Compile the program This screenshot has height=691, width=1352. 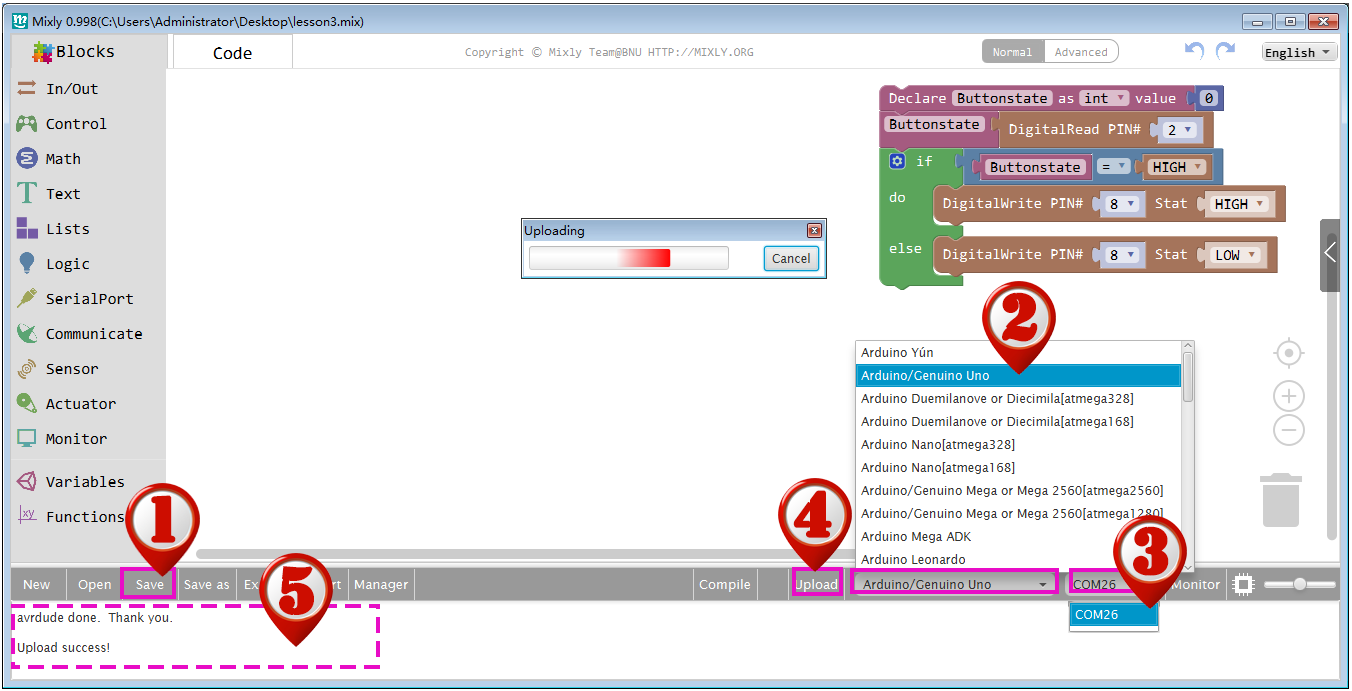pyautogui.click(x=725, y=584)
